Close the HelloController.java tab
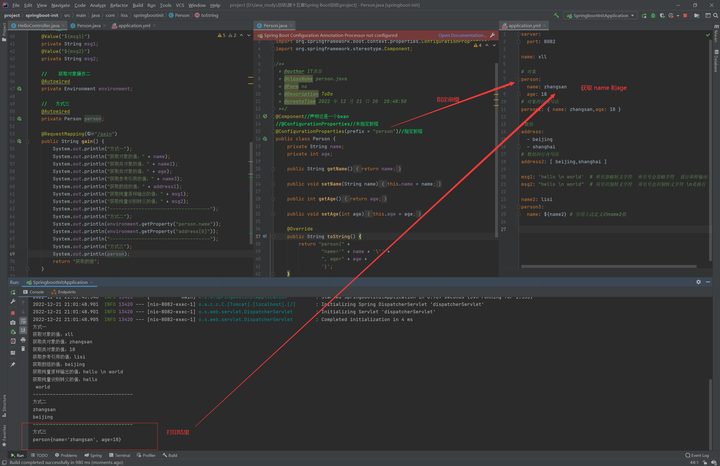 coord(64,26)
